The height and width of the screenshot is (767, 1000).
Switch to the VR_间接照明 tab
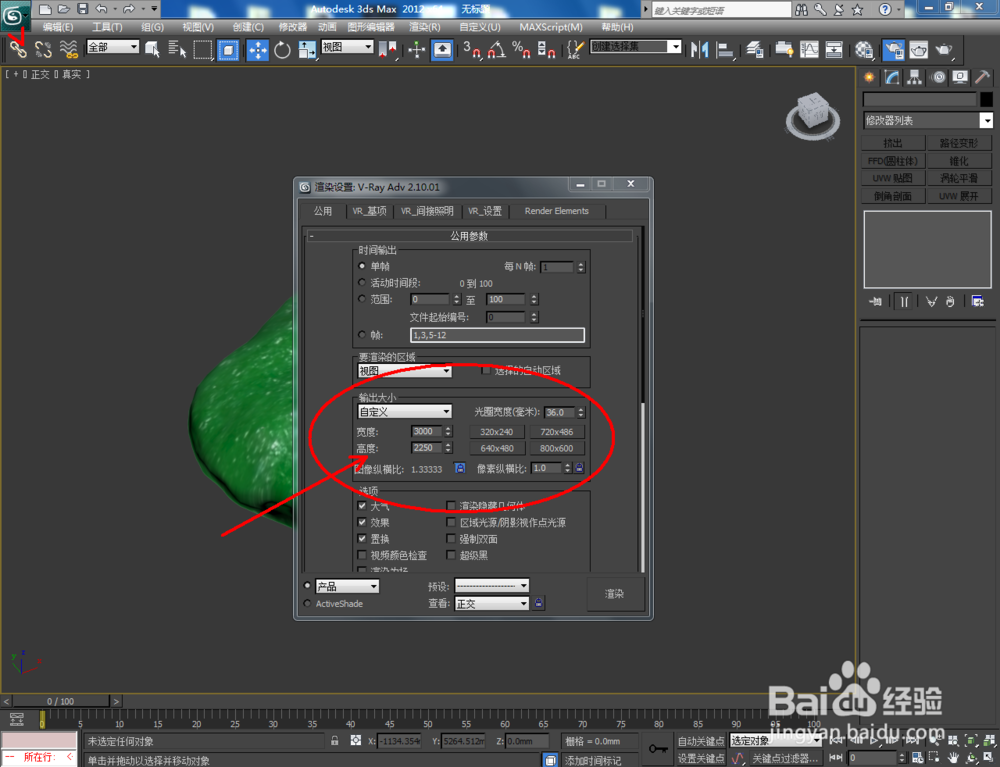[x=427, y=211]
